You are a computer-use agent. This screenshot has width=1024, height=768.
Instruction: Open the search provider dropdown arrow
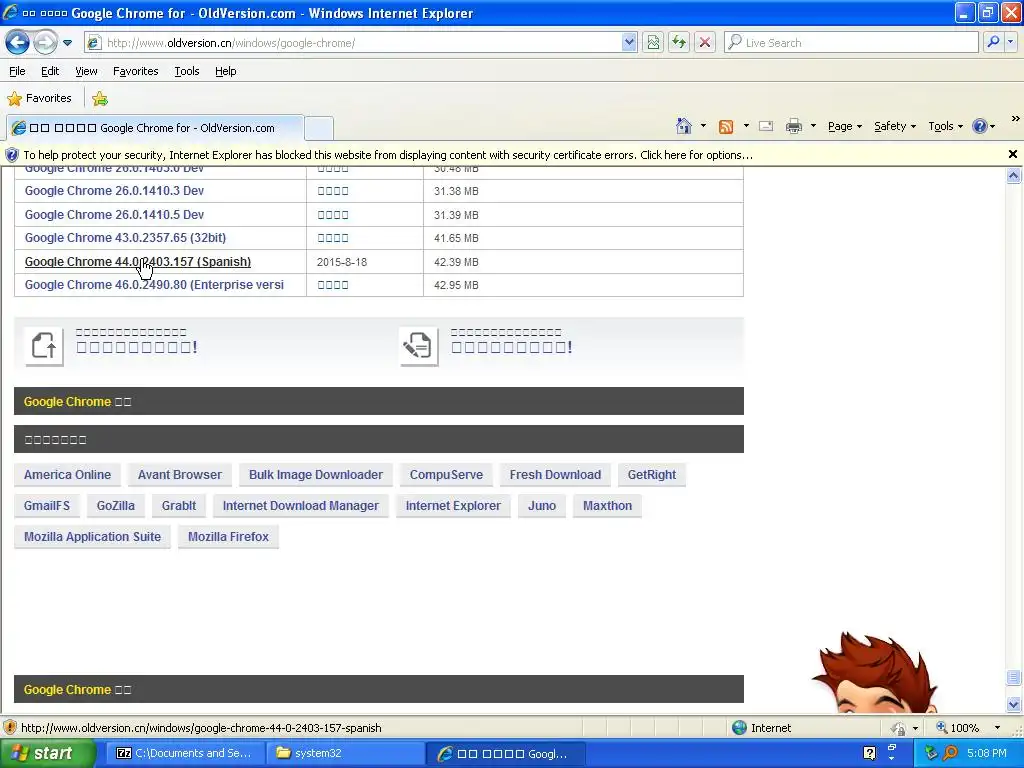1011,43
